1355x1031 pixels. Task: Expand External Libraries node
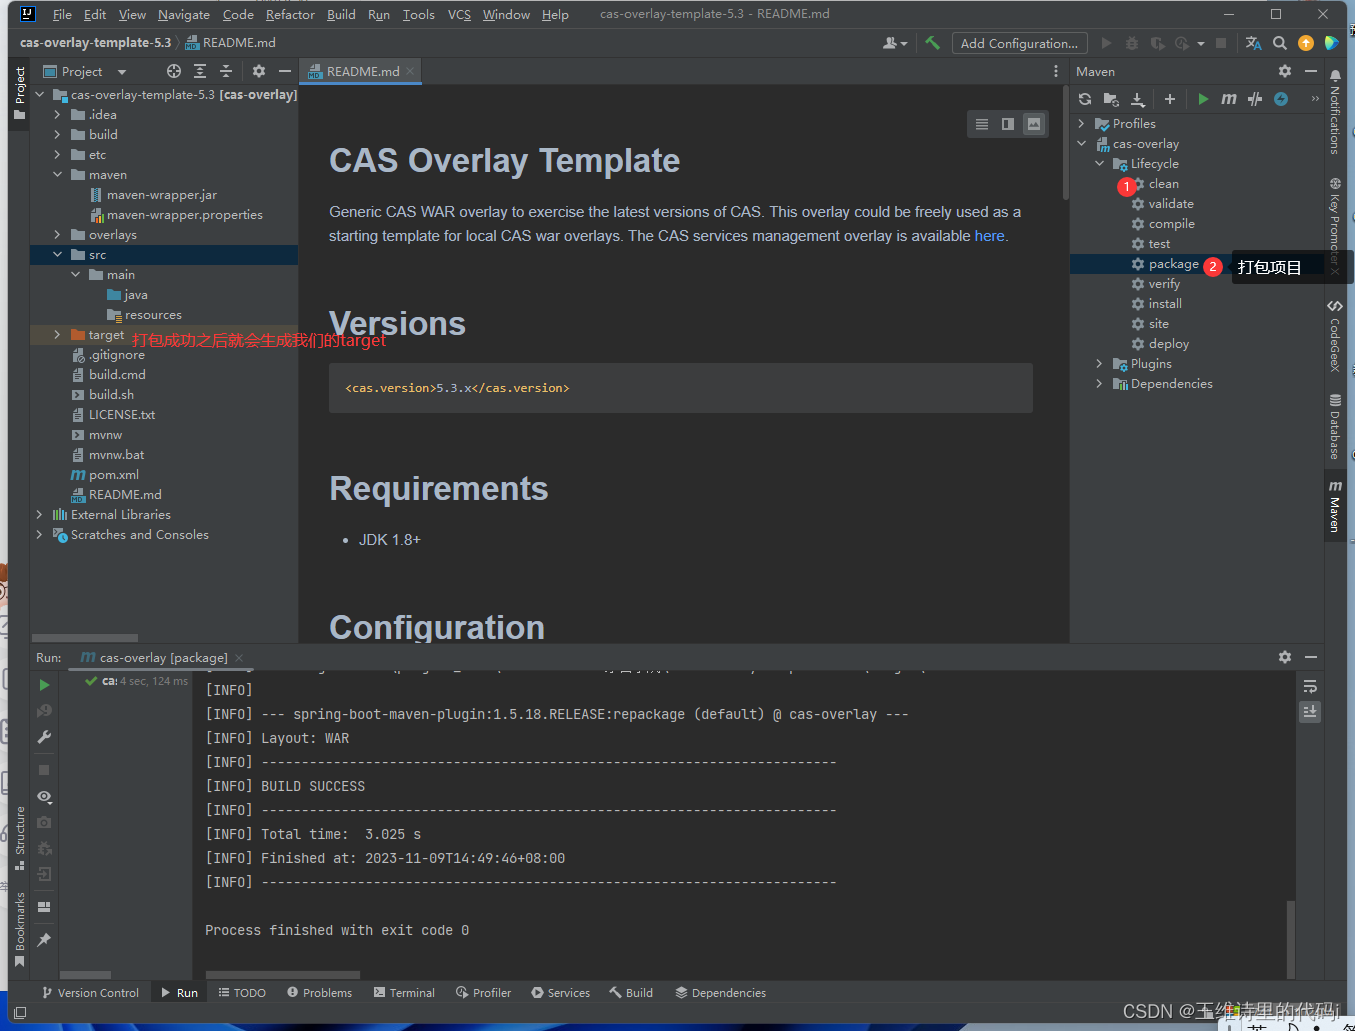coord(39,515)
